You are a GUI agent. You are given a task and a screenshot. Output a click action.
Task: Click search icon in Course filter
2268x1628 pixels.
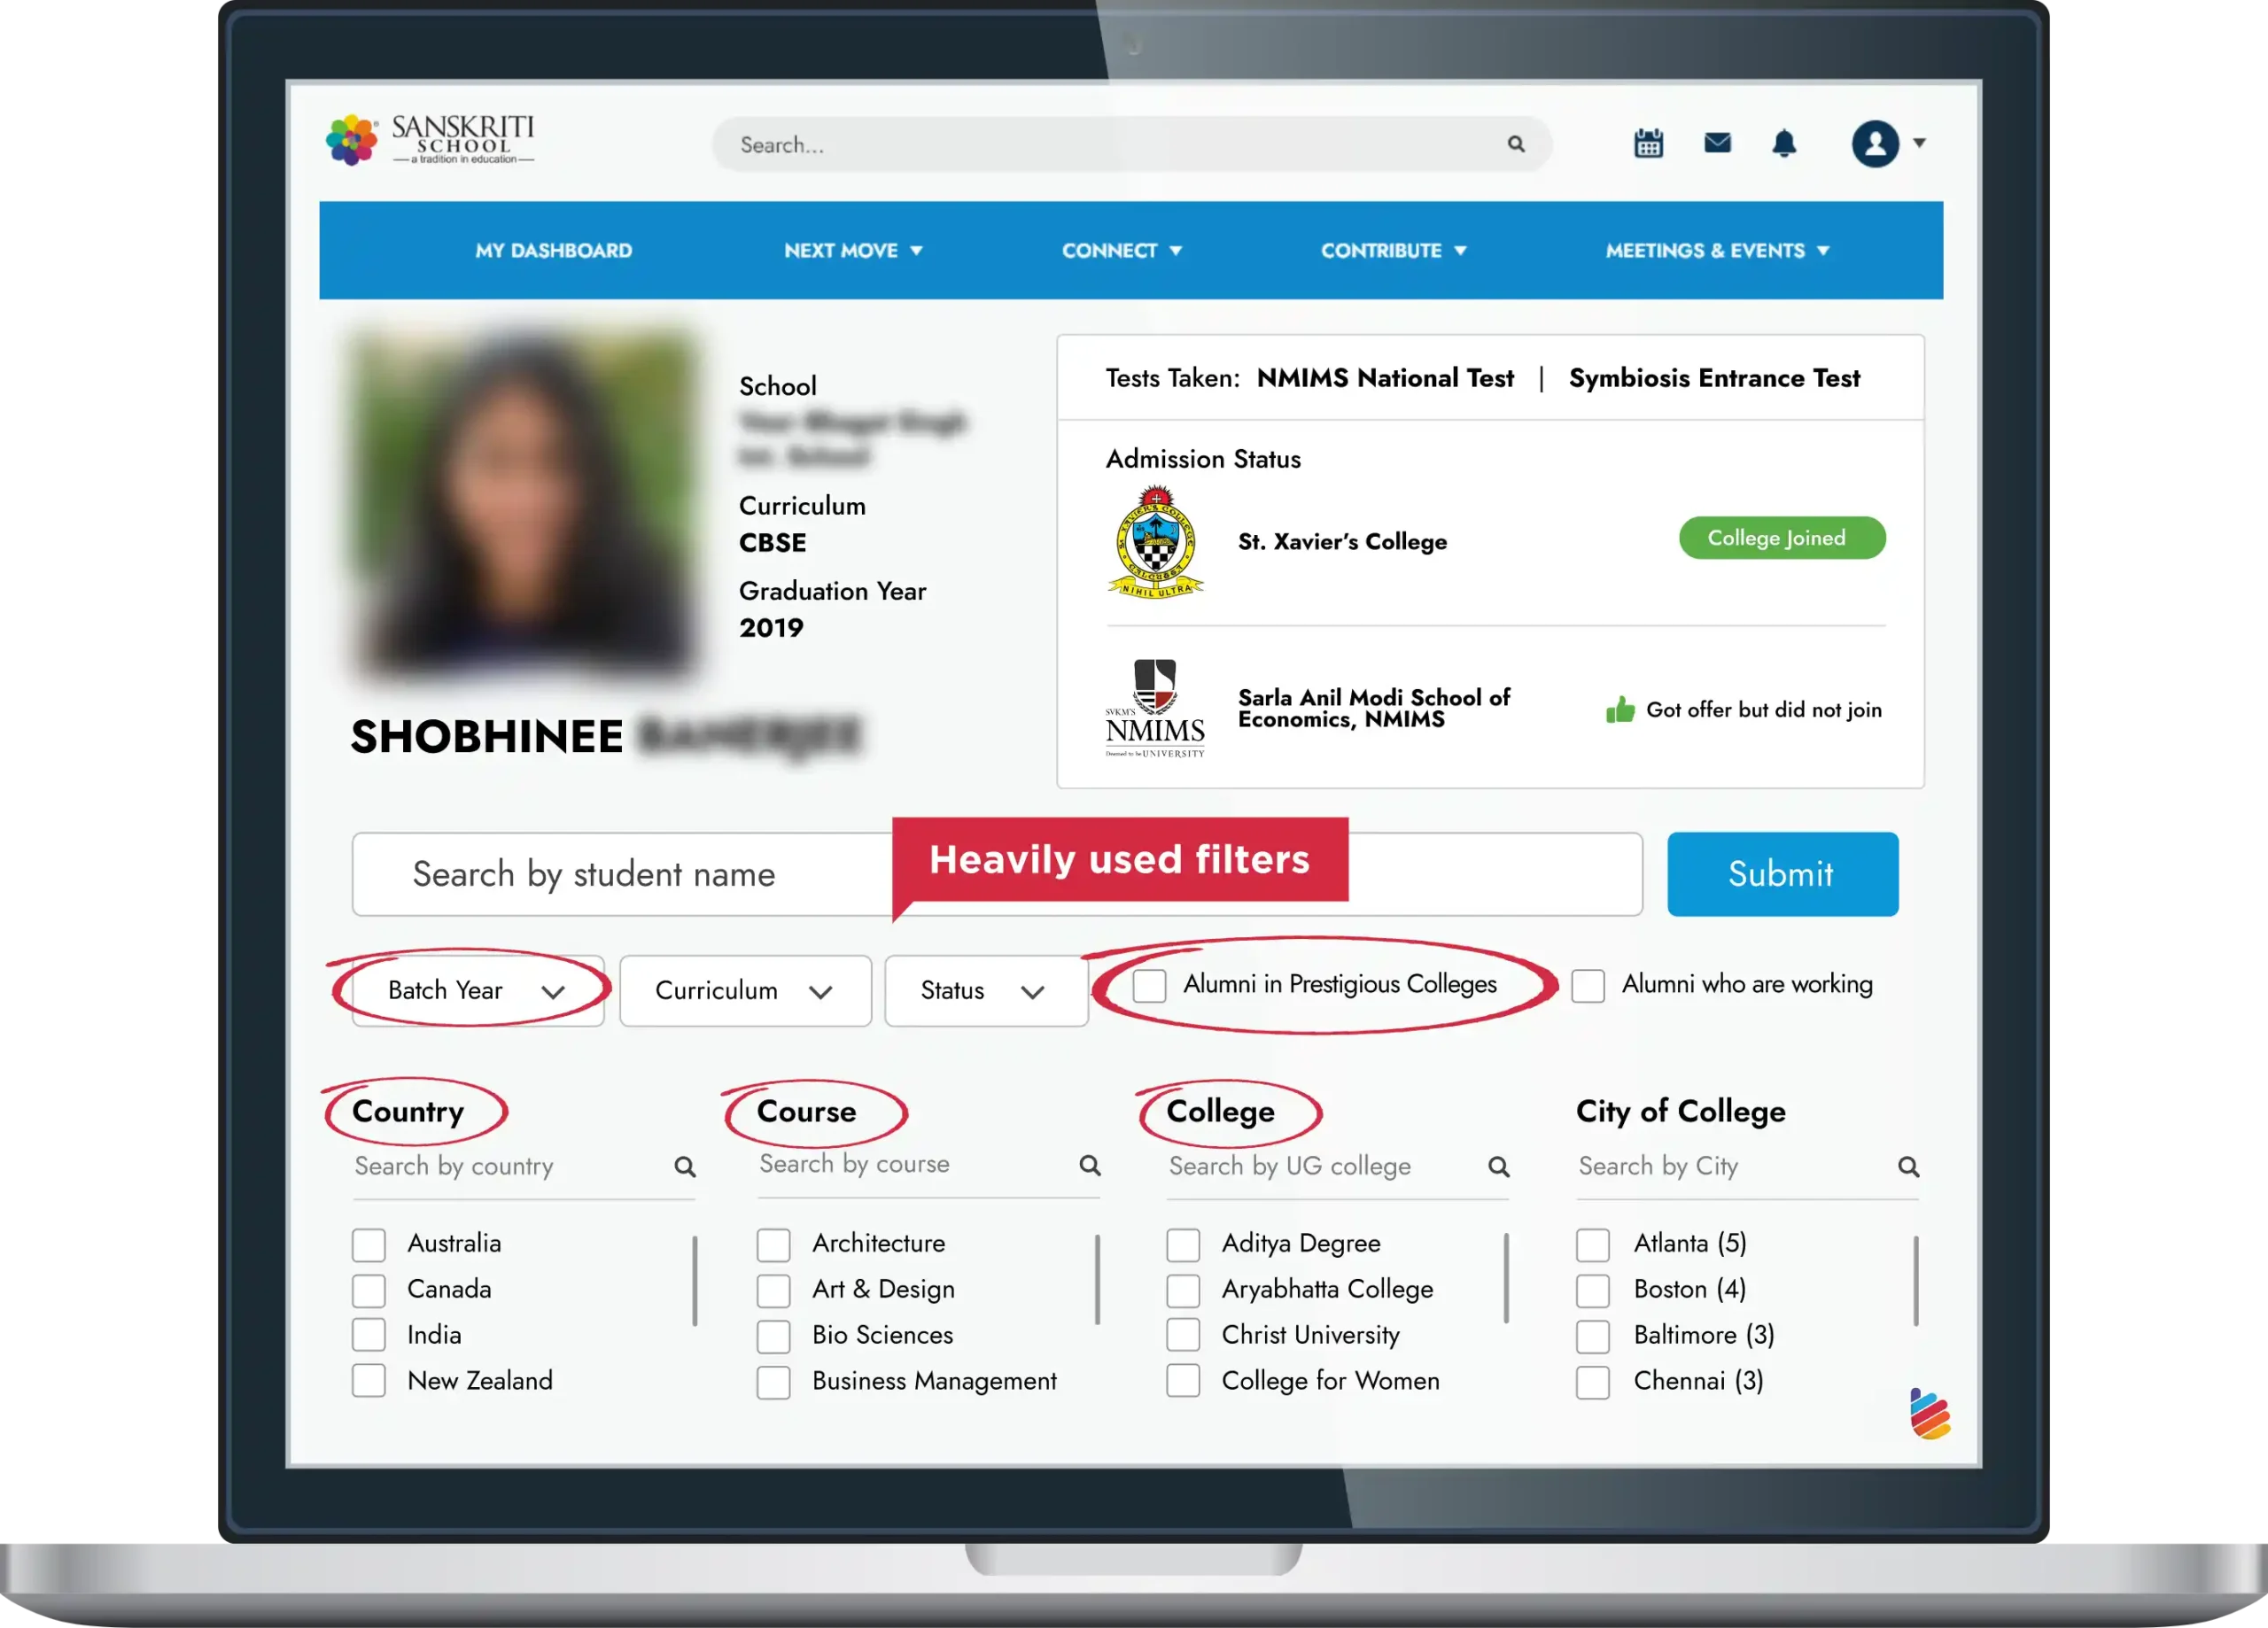tap(1090, 1166)
